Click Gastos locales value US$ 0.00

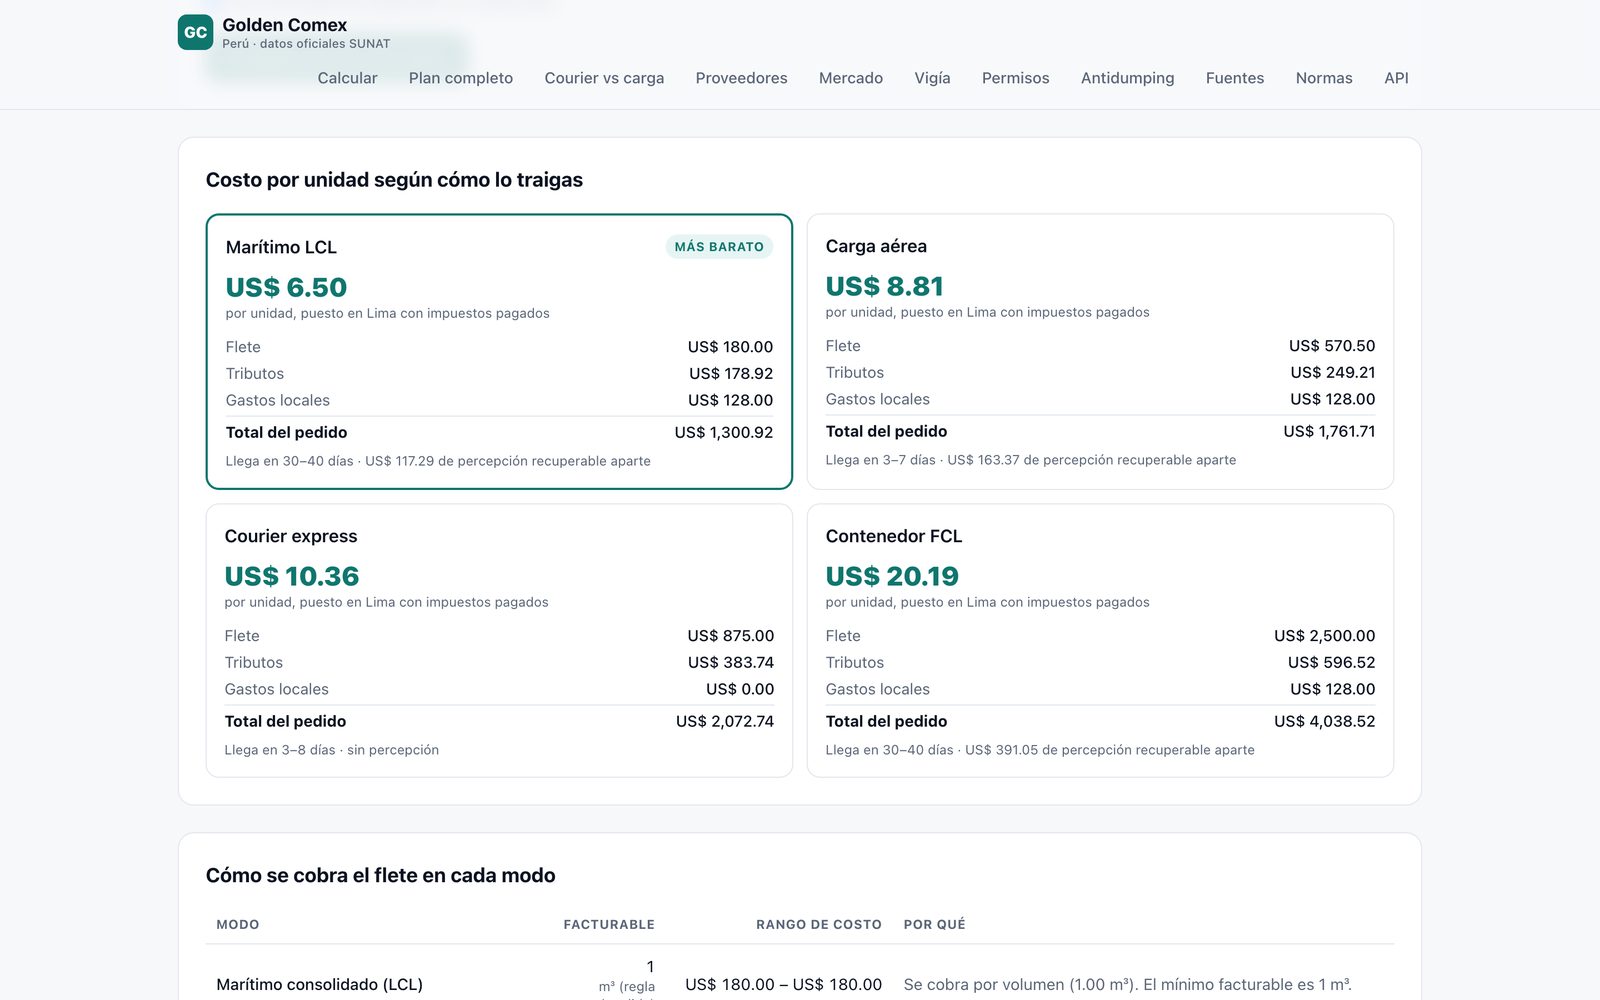tap(739, 689)
